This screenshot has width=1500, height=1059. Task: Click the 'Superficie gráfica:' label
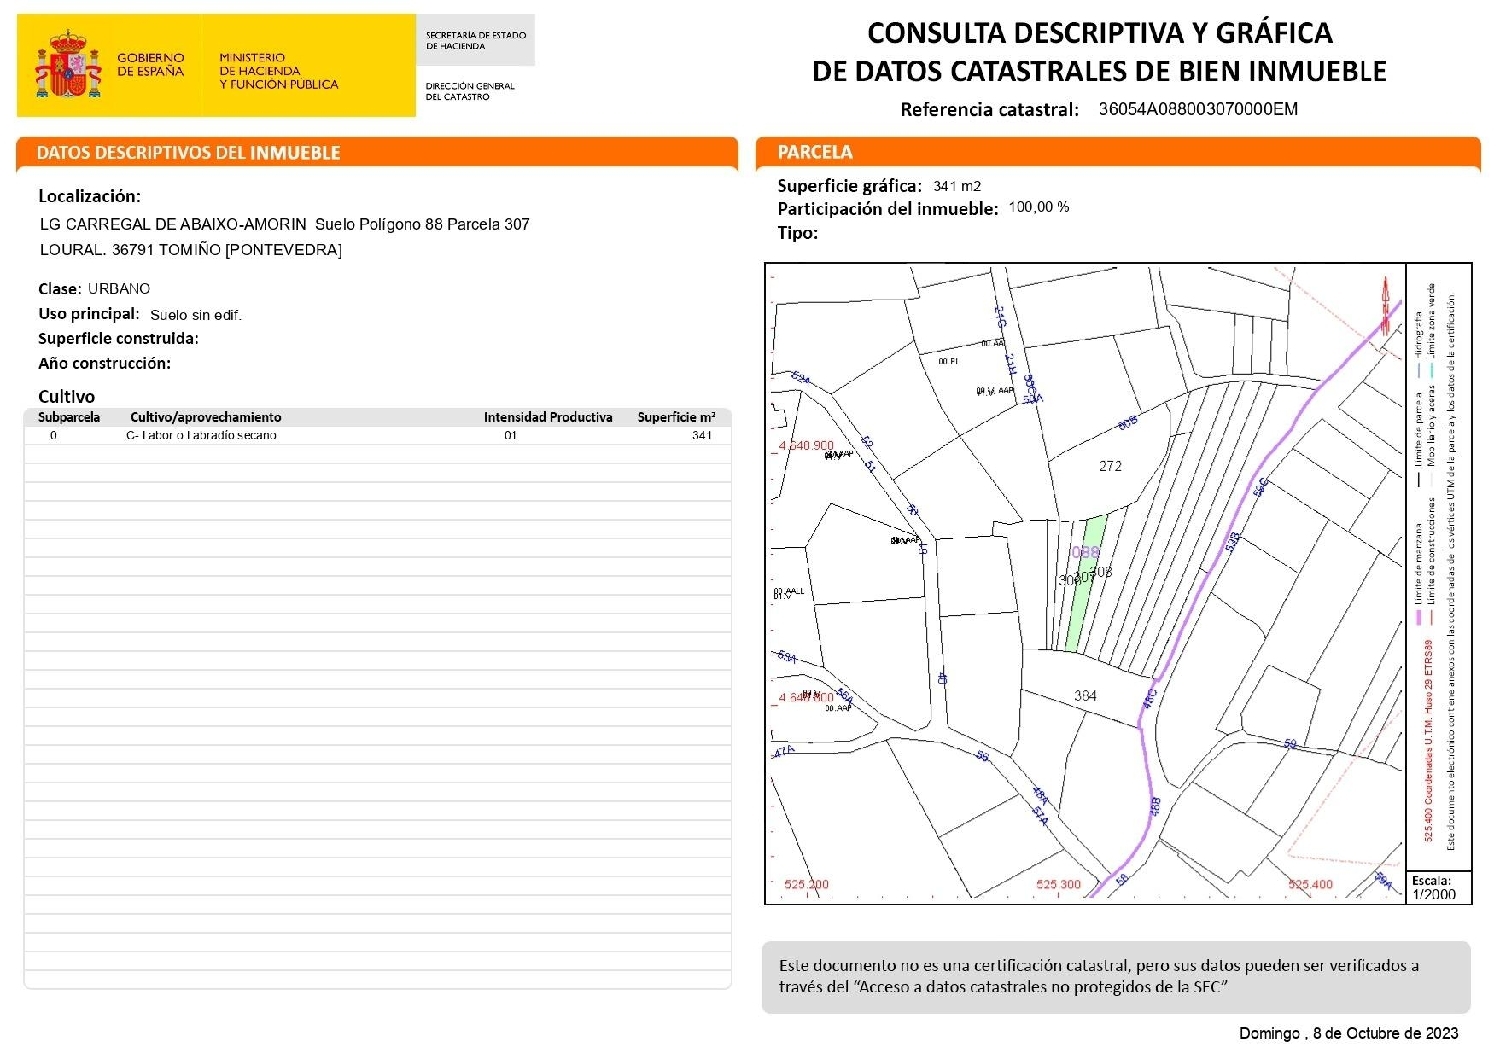850,186
